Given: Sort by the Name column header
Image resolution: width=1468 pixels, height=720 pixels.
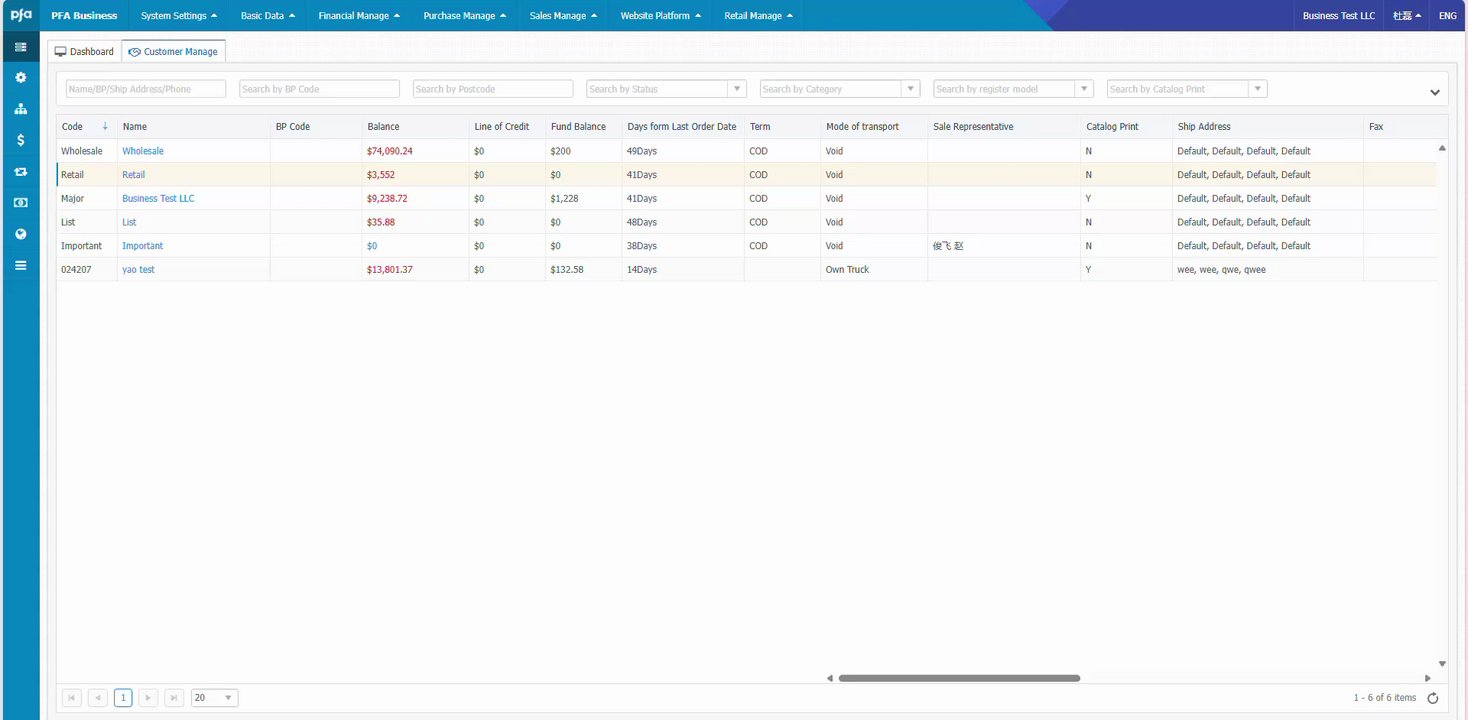Looking at the screenshot, I should tap(135, 127).
